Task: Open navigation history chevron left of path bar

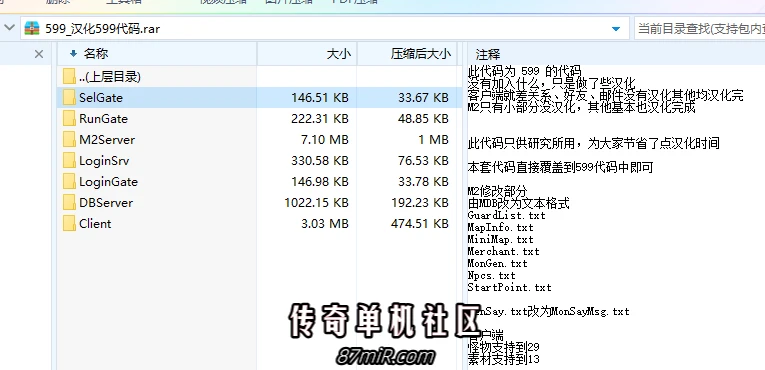Action: coord(9,28)
